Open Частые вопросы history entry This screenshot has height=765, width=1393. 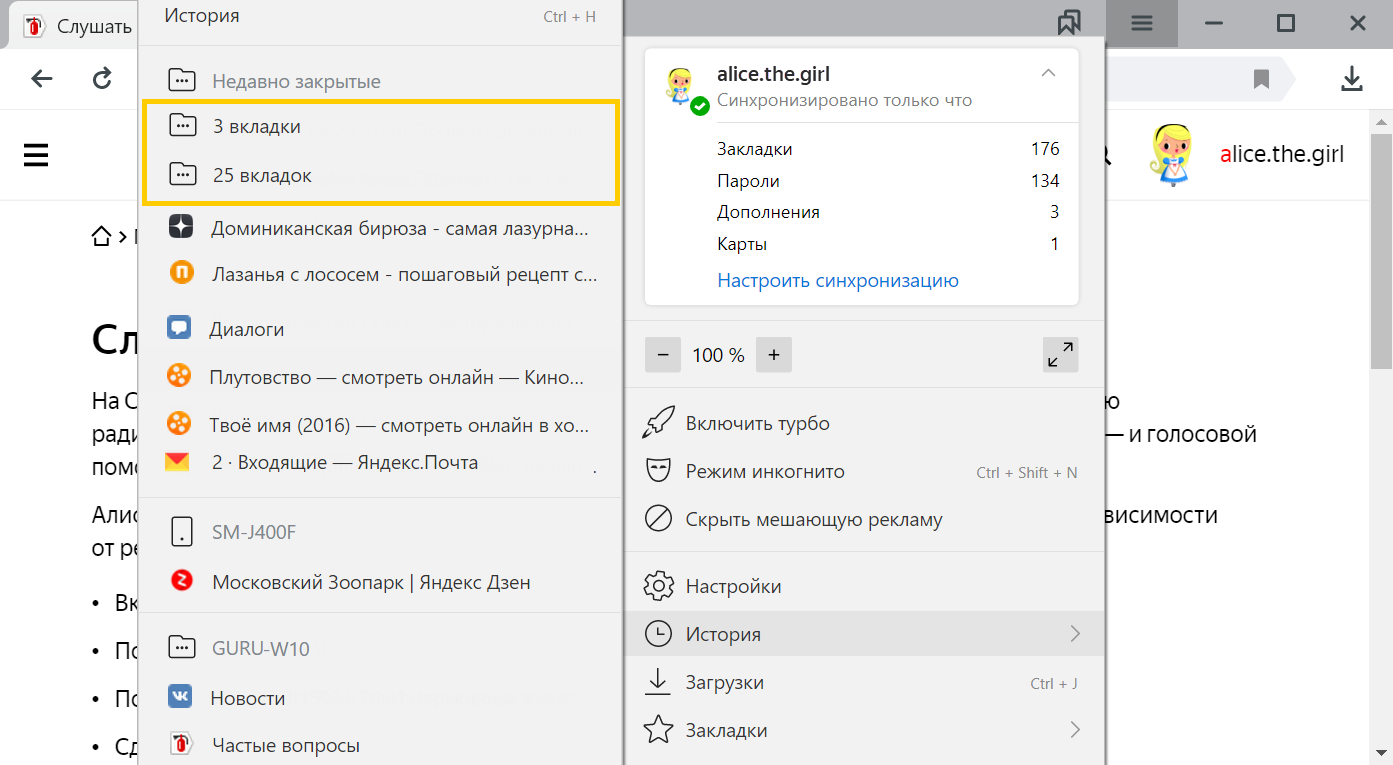380,745
